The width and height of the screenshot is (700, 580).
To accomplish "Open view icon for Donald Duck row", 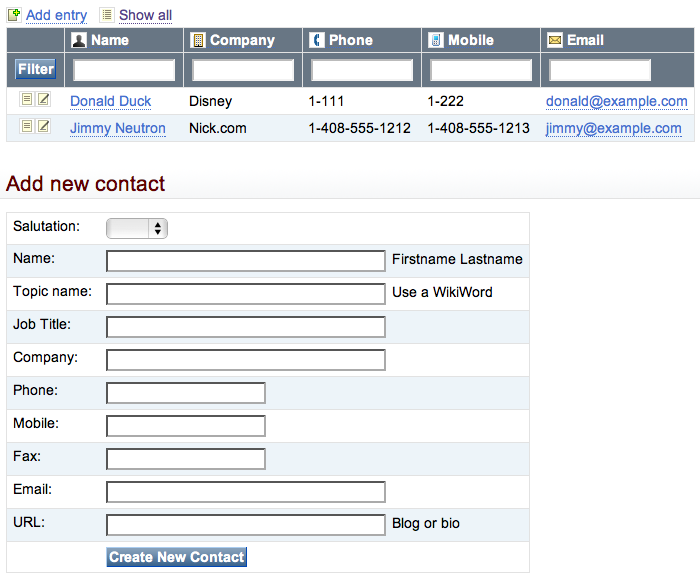I will pos(27,99).
